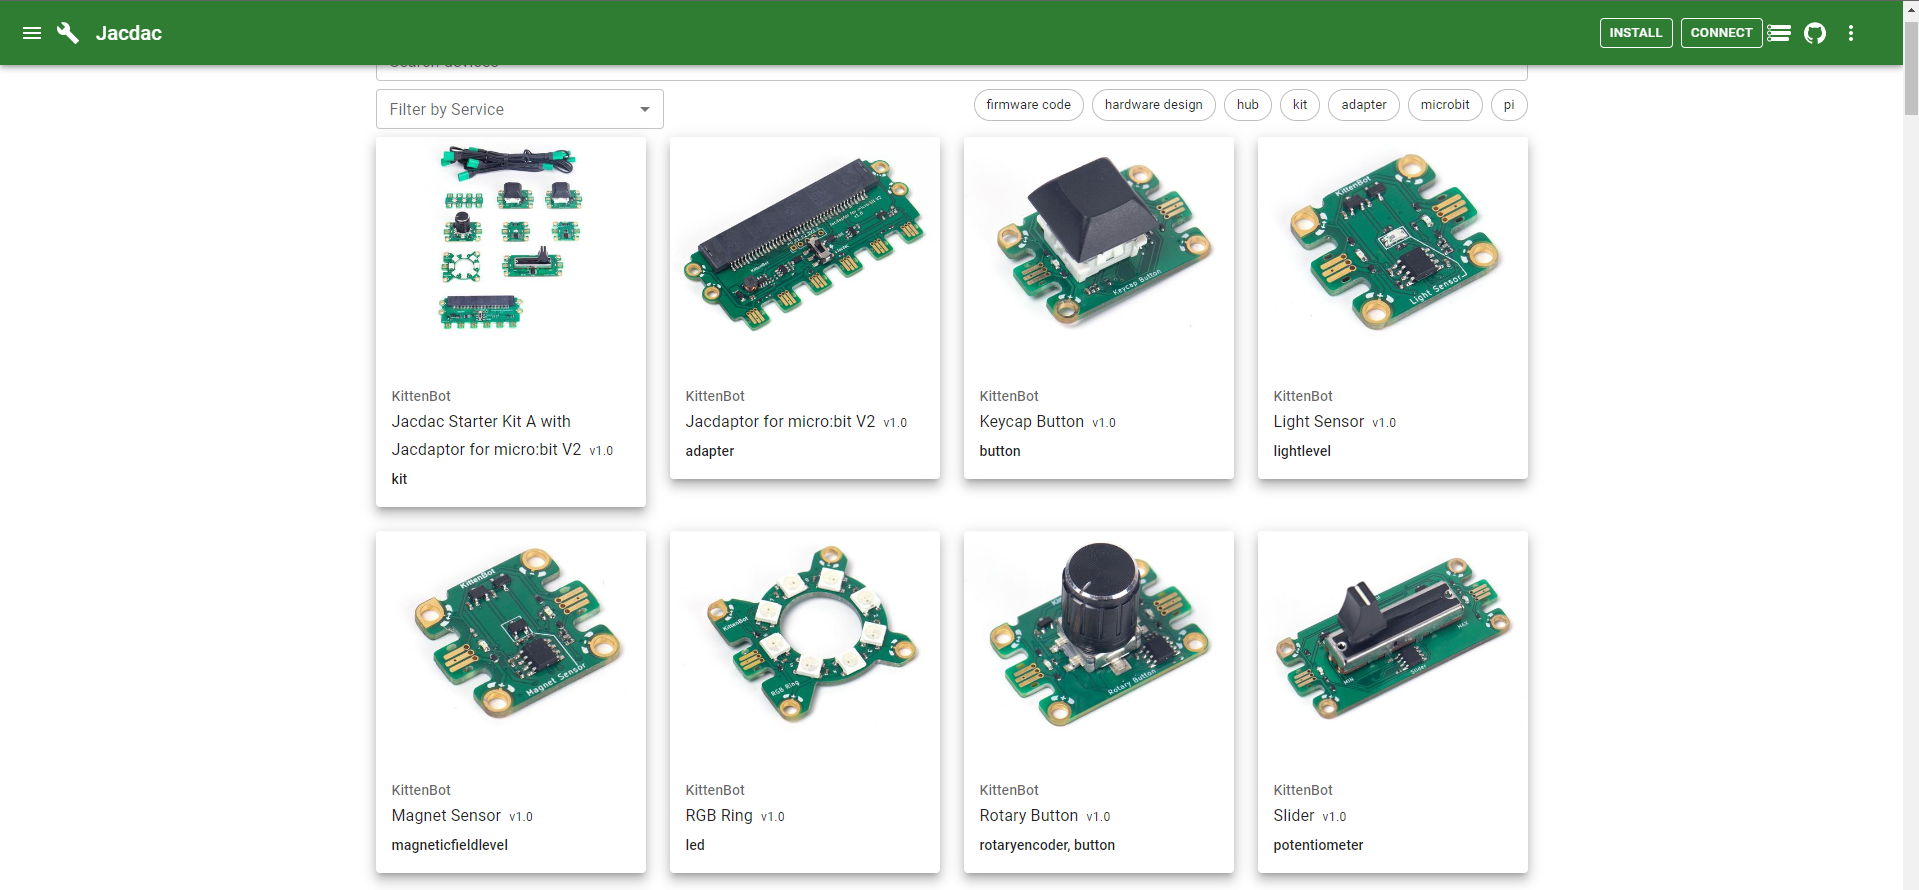Screen dimensions: 1919x890
Task: Go to the Jacdac home title
Action: click(129, 33)
